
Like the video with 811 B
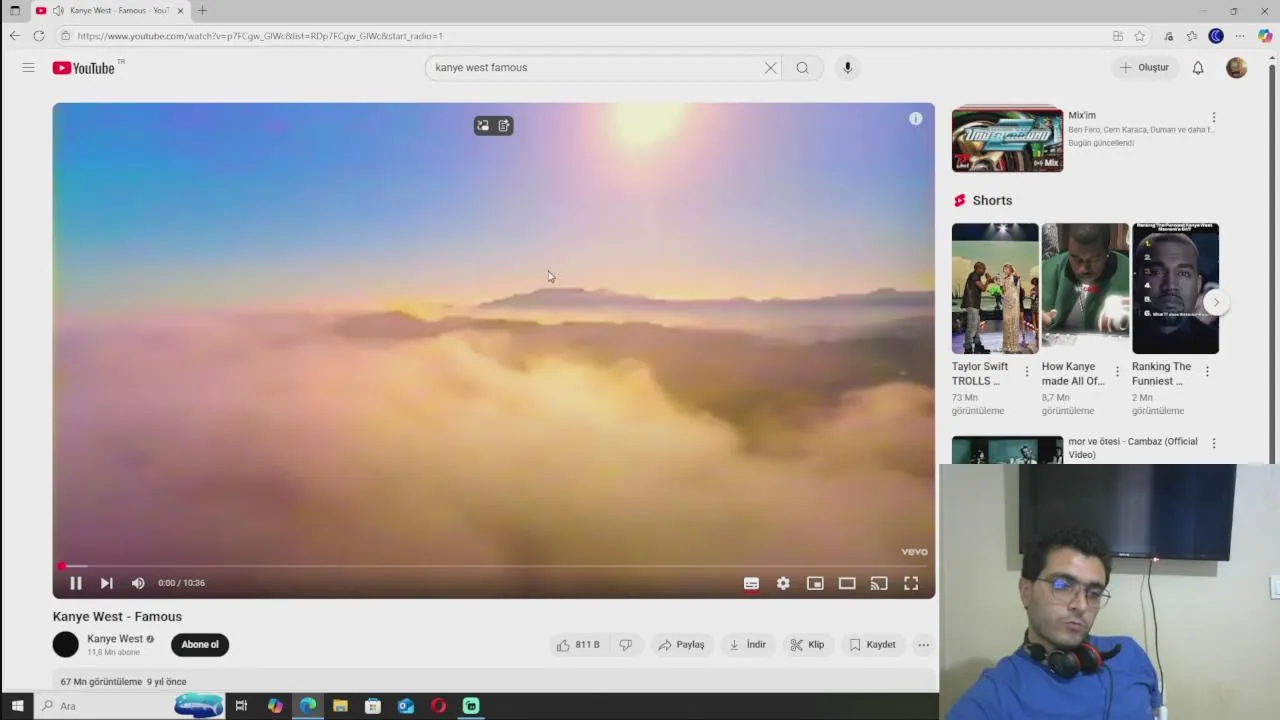[x=578, y=645]
